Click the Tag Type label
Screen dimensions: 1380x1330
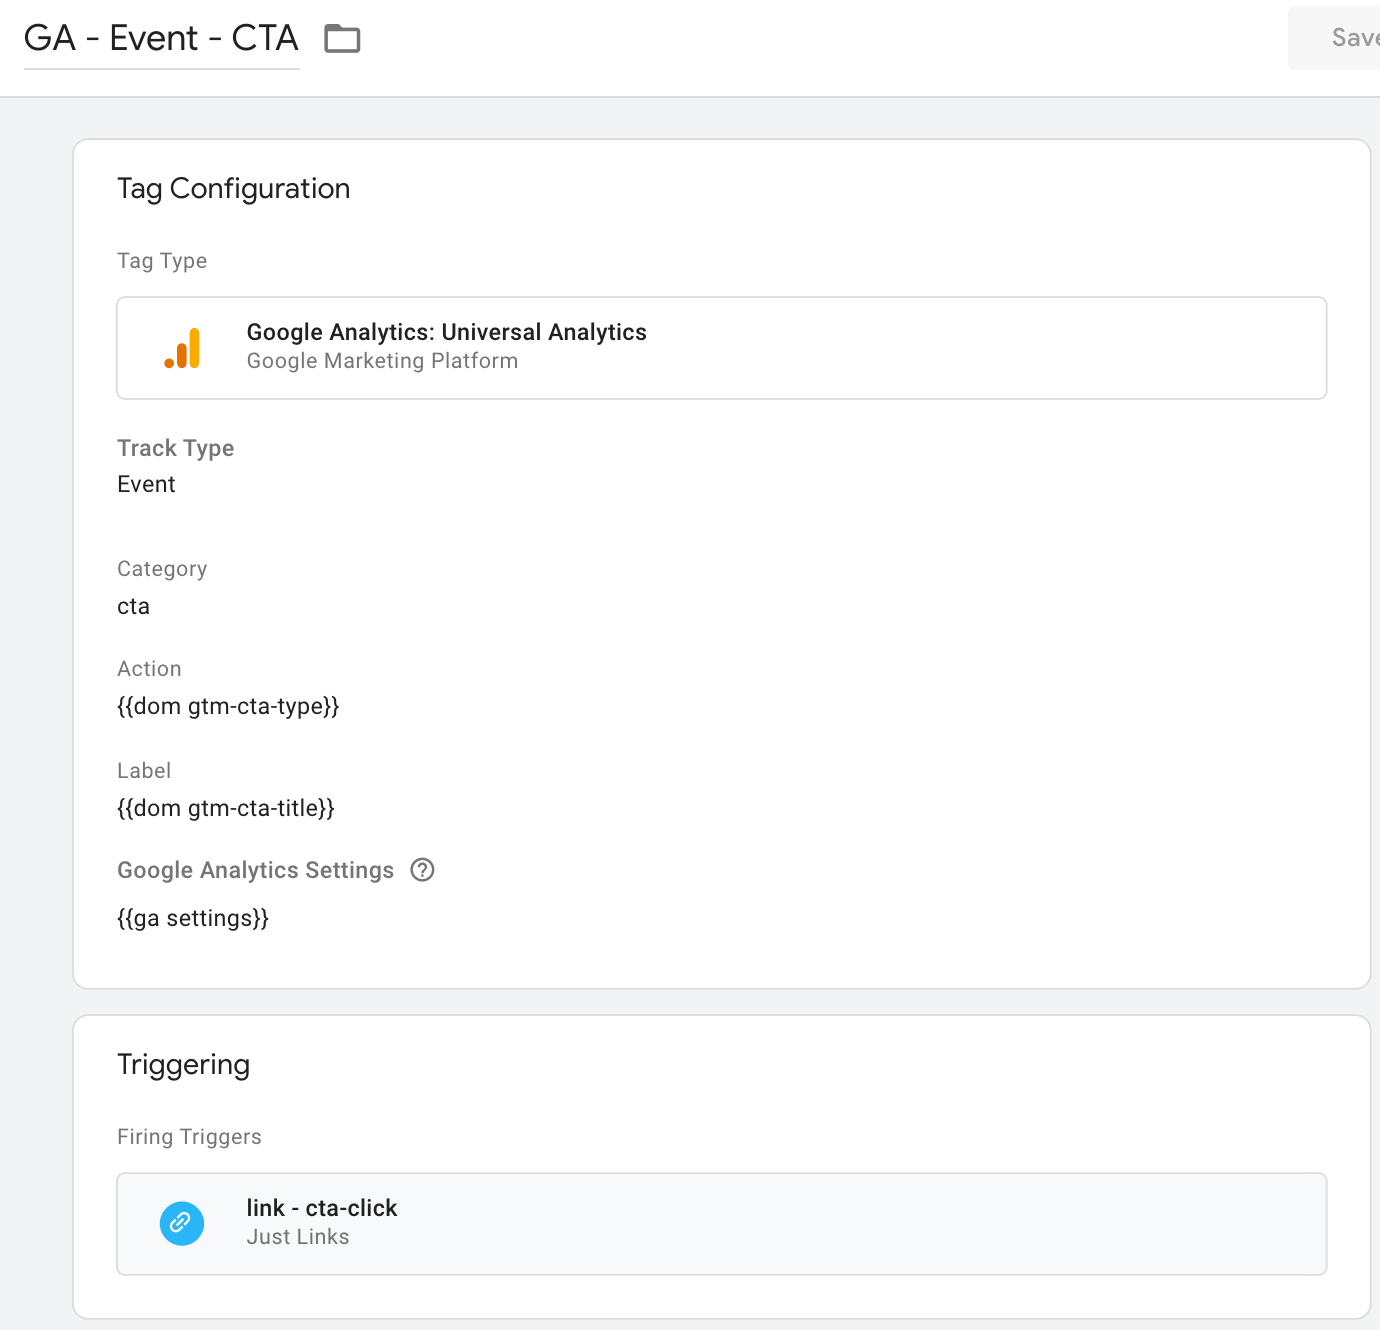point(162,261)
